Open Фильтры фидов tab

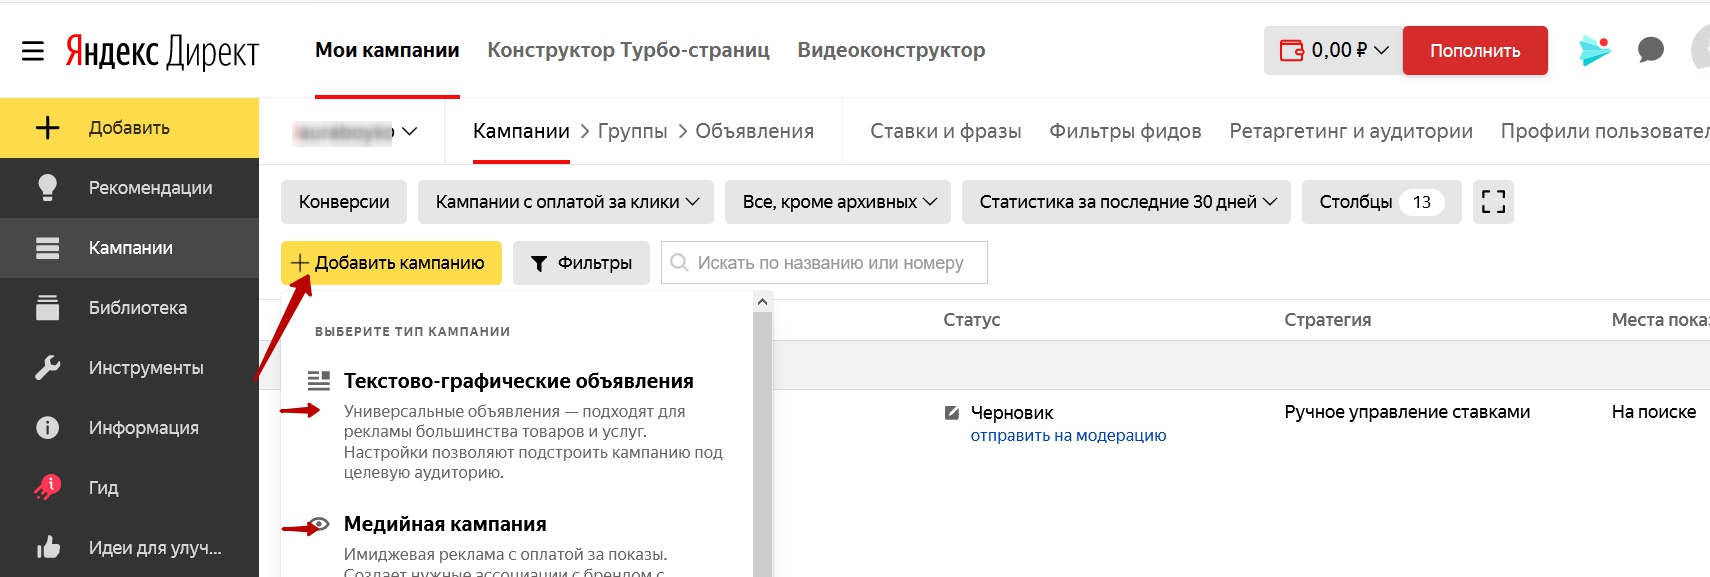[1125, 131]
